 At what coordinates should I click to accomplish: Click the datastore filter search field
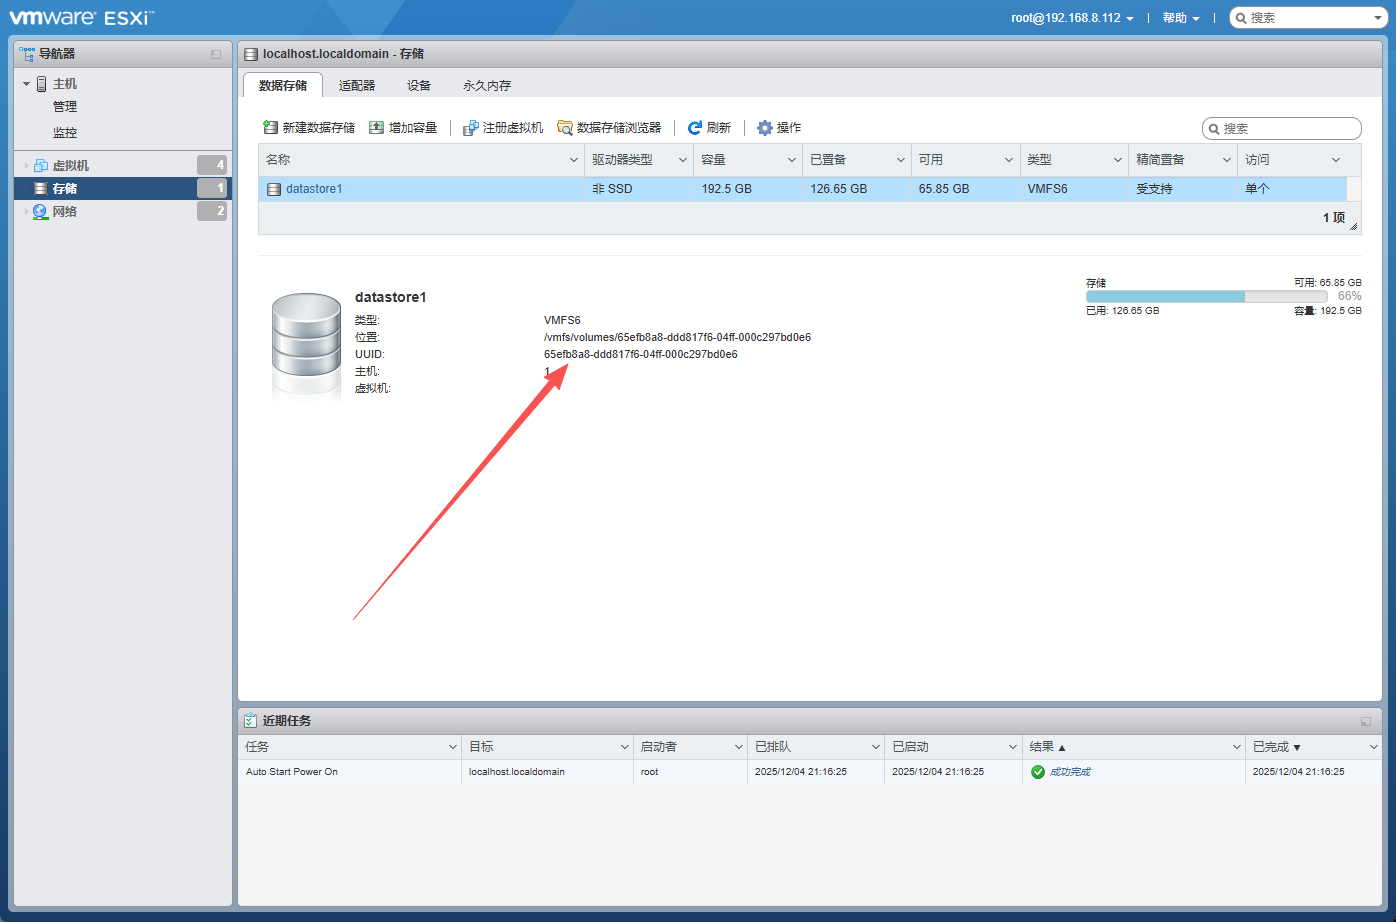tap(1282, 129)
